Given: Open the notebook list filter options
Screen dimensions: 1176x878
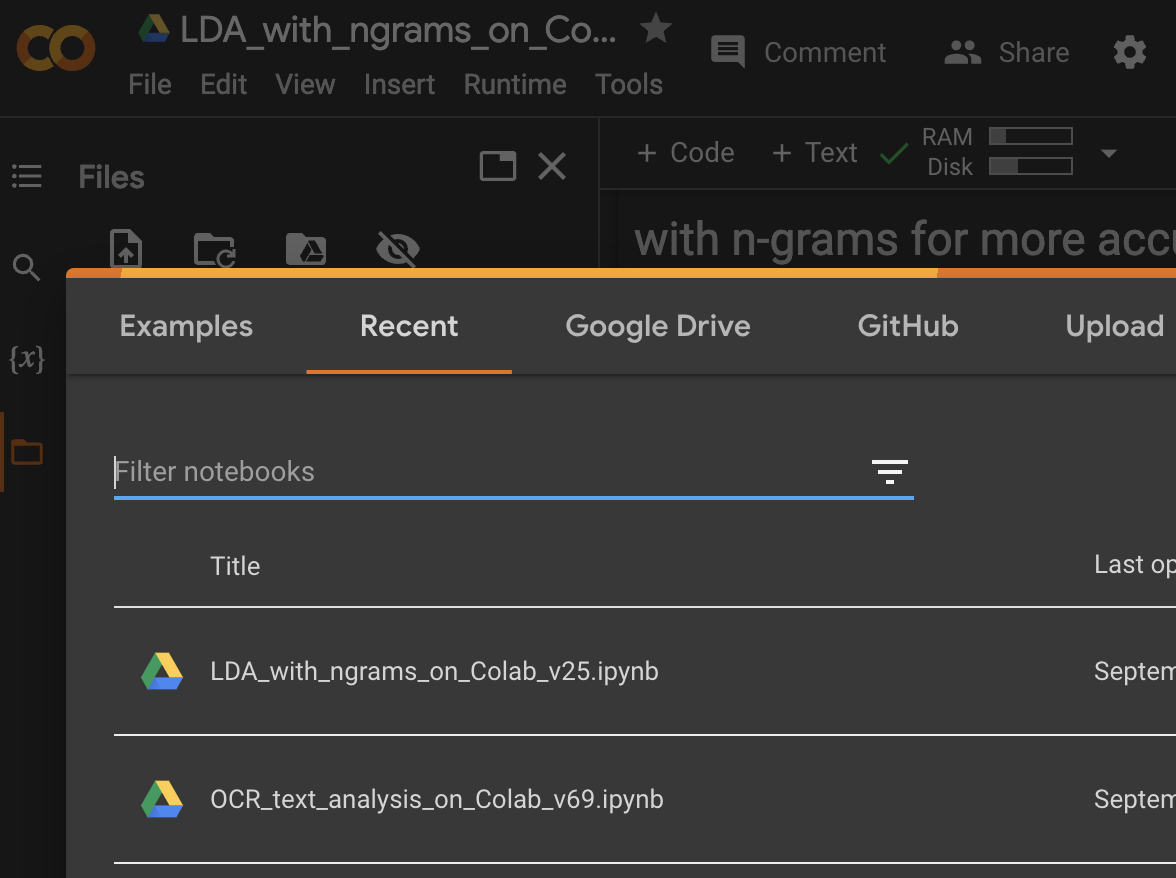Looking at the screenshot, I should pos(889,470).
